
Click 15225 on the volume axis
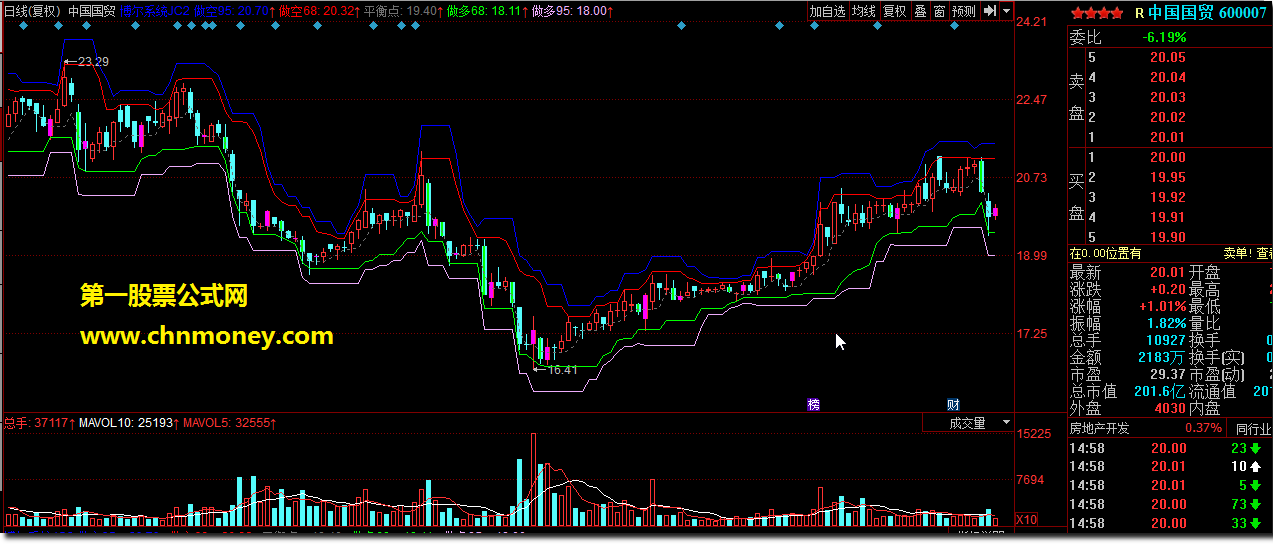click(1033, 434)
